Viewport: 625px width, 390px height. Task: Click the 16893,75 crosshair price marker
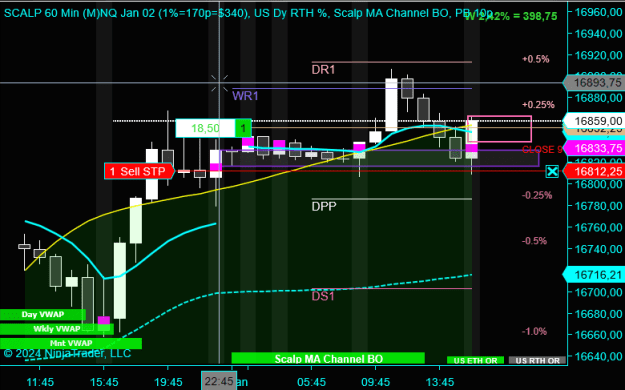pos(594,83)
